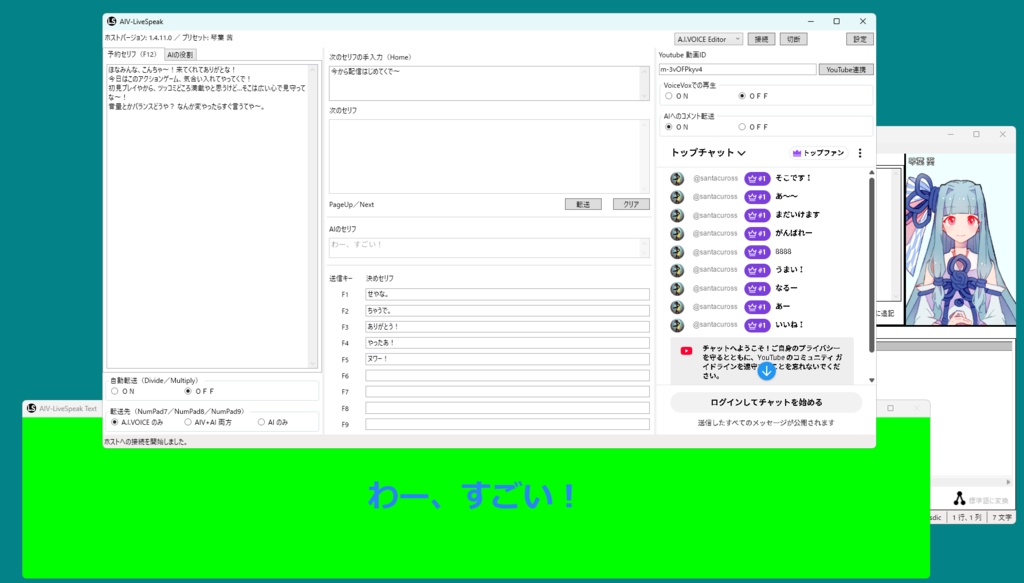Enable AIへのコメント転送 ON radio
The width and height of the screenshot is (1024, 583).
[669, 127]
